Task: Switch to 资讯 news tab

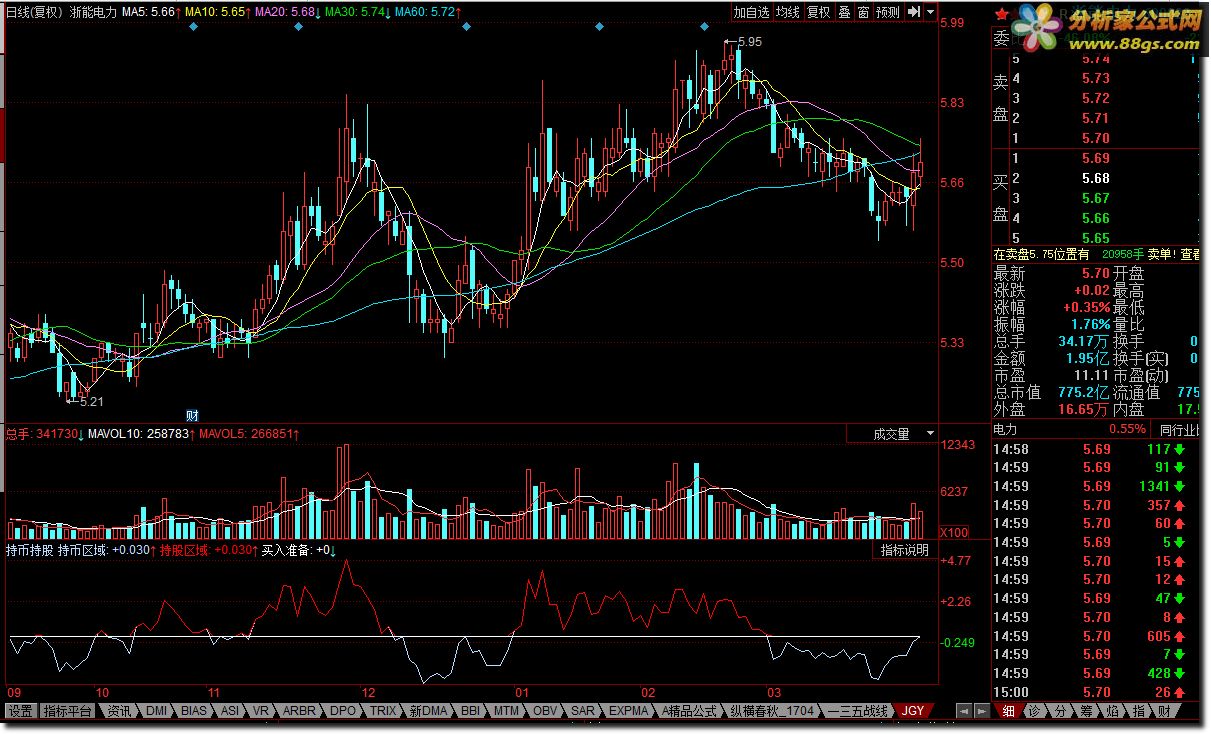Action: [x=119, y=711]
